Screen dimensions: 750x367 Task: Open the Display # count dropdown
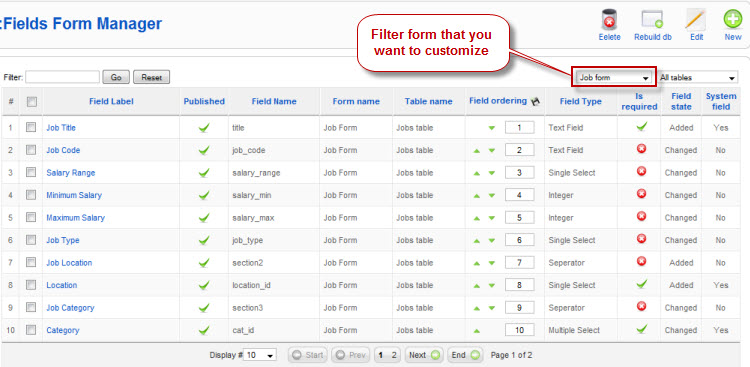coord(261,356)
